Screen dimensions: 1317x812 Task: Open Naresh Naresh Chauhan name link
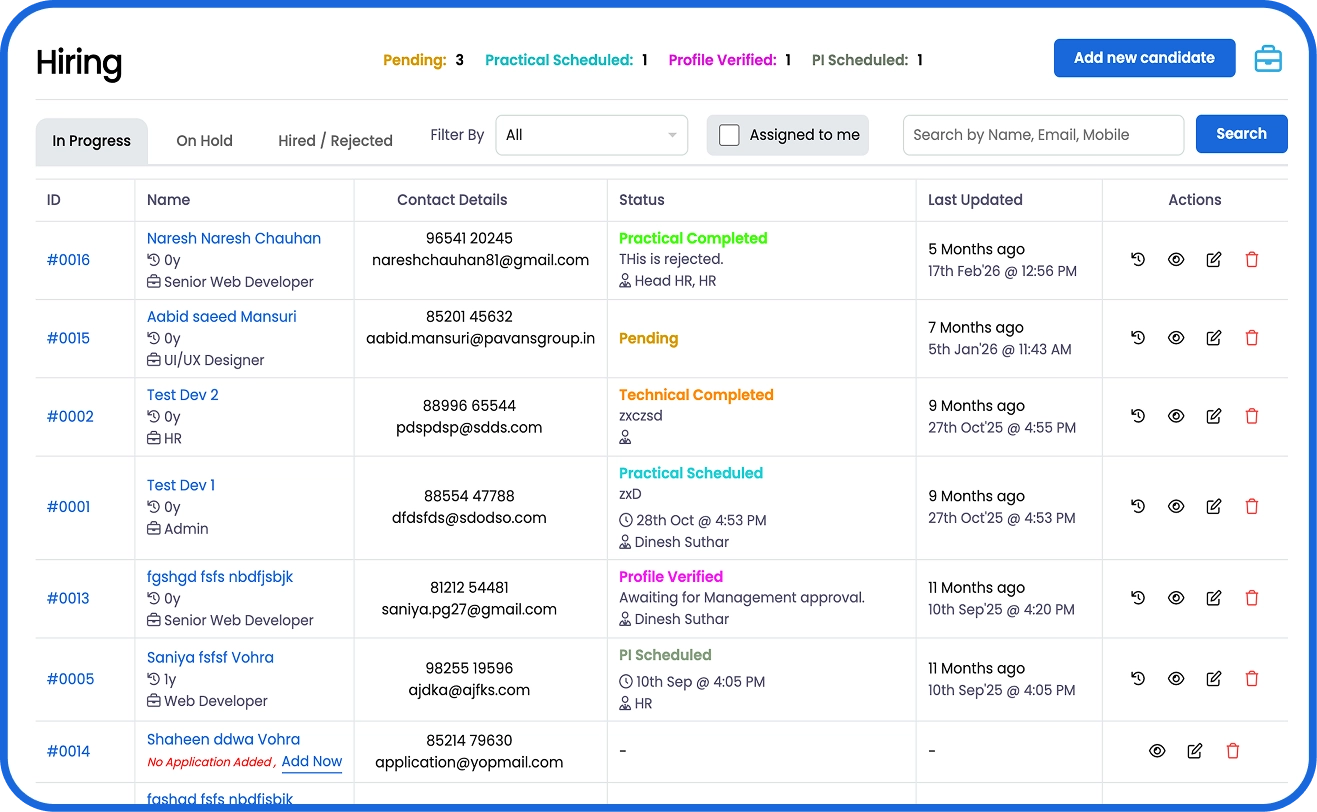point(234,238)
